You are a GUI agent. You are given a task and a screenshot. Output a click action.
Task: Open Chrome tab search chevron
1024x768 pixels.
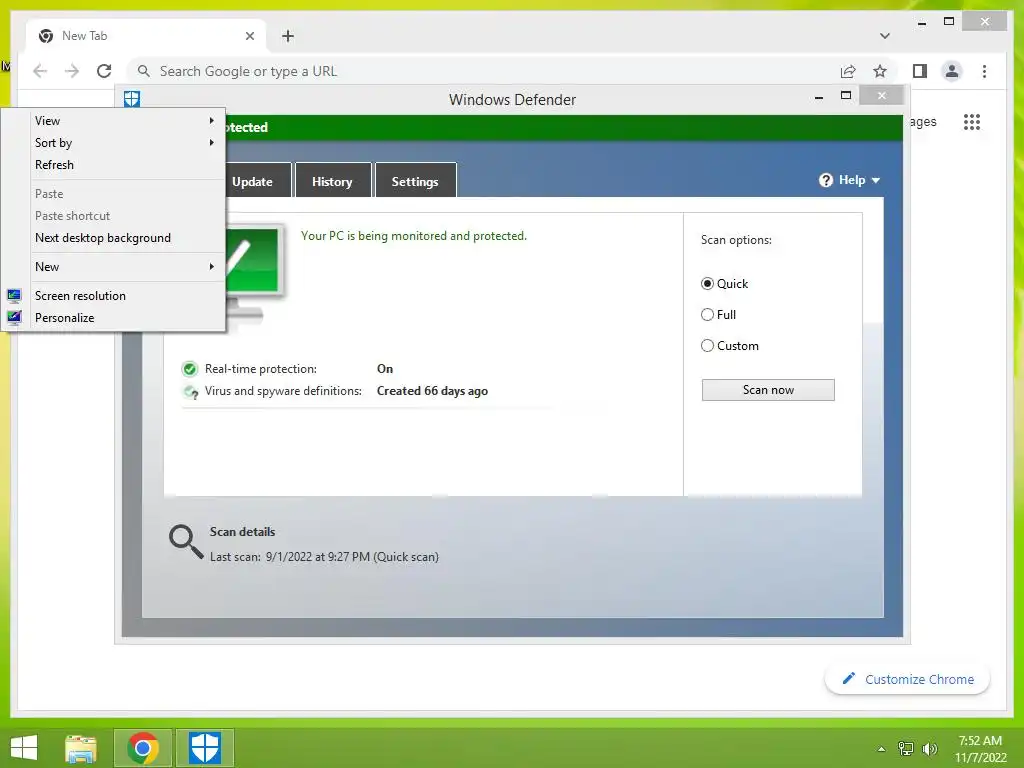point(884,36)
